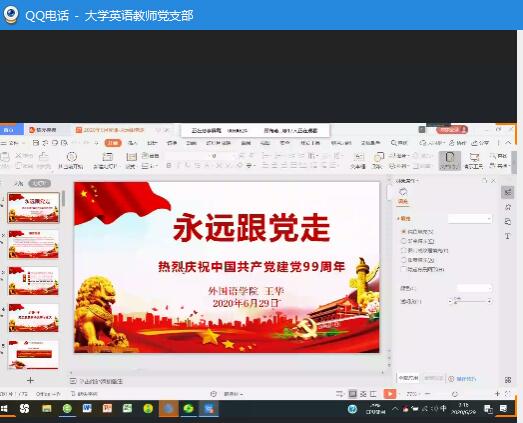The height and width of the screenshot is (423, 523).
Task: Select normal view icon in status bar
Action: (x=353, y=394)
